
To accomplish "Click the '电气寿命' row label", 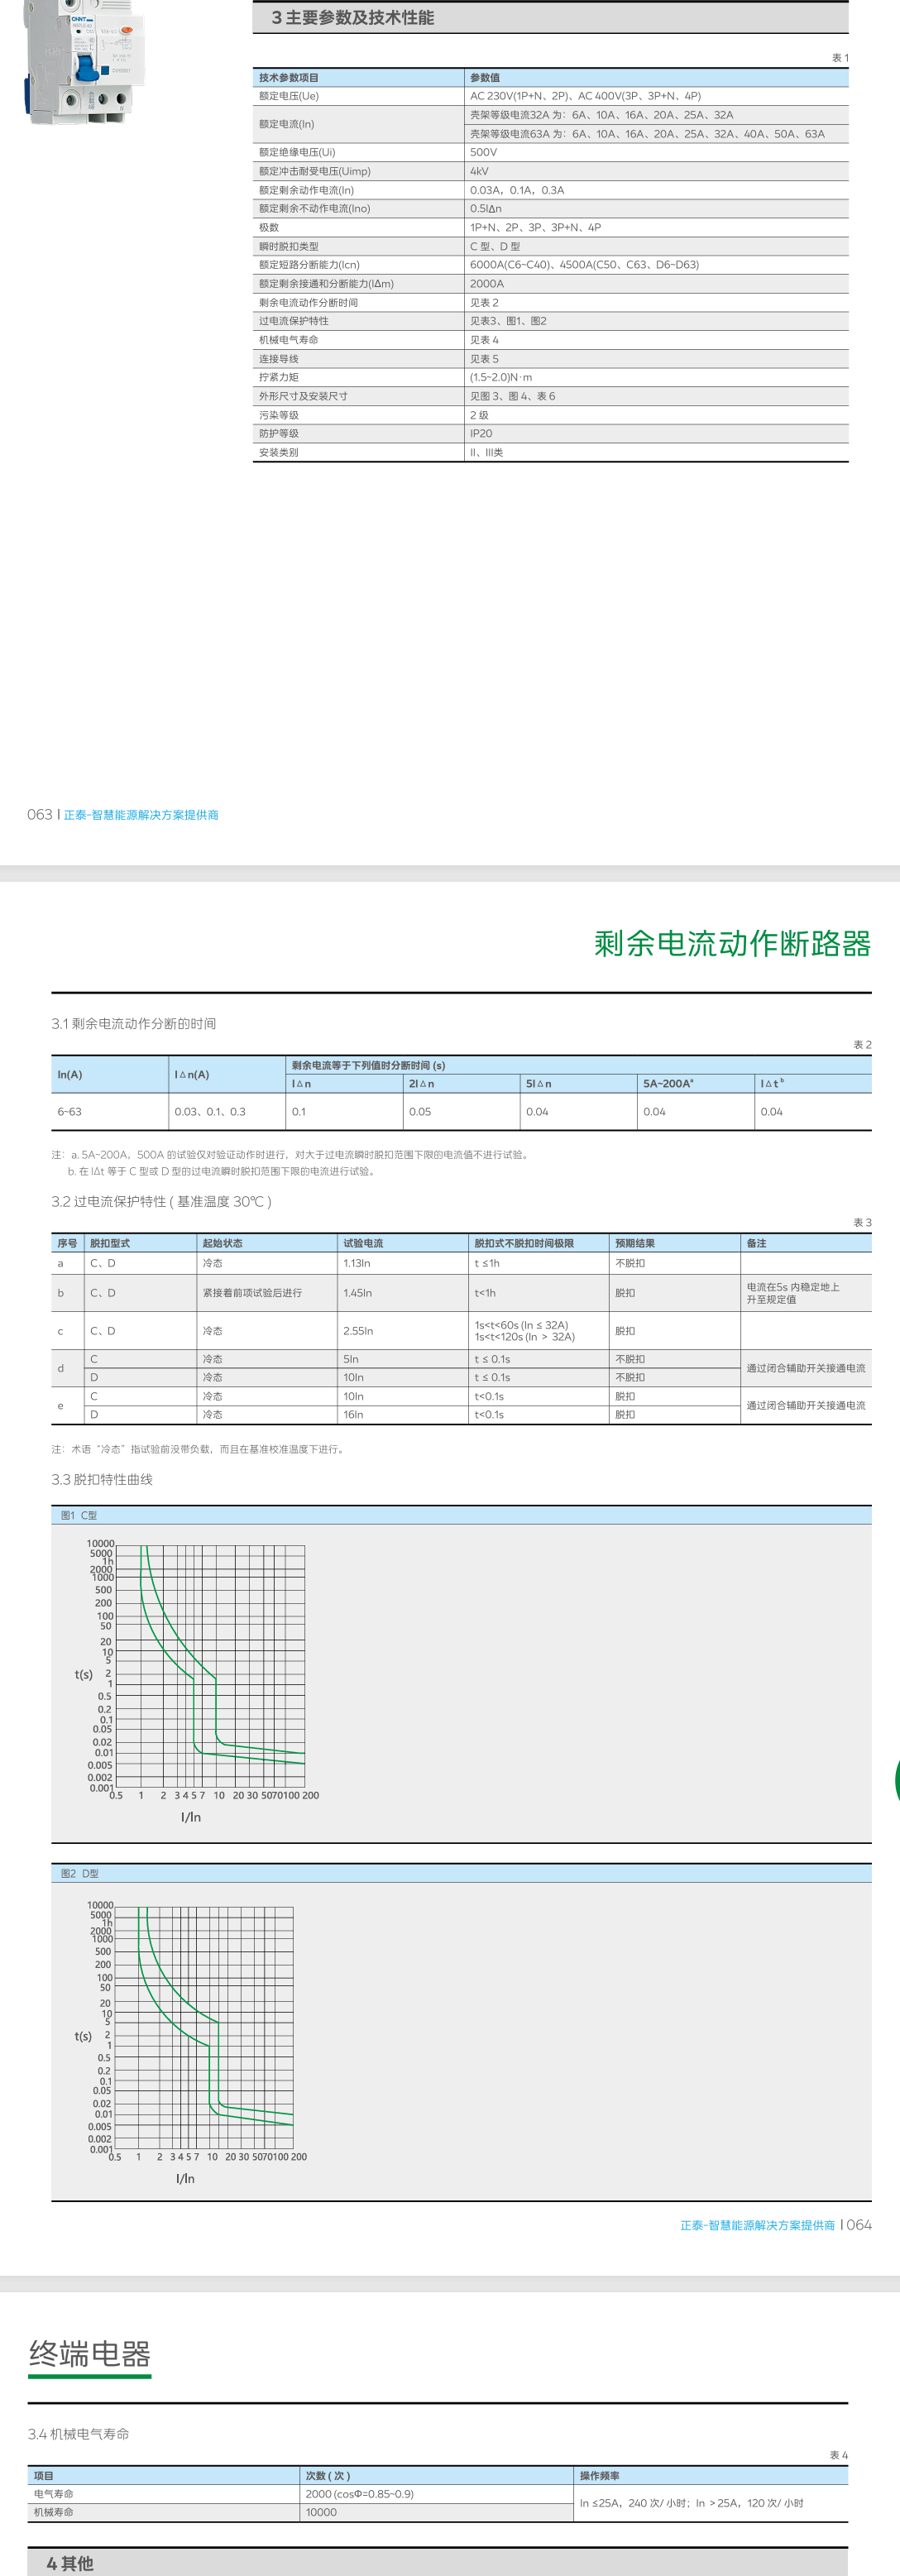I will click(54, 2494).
